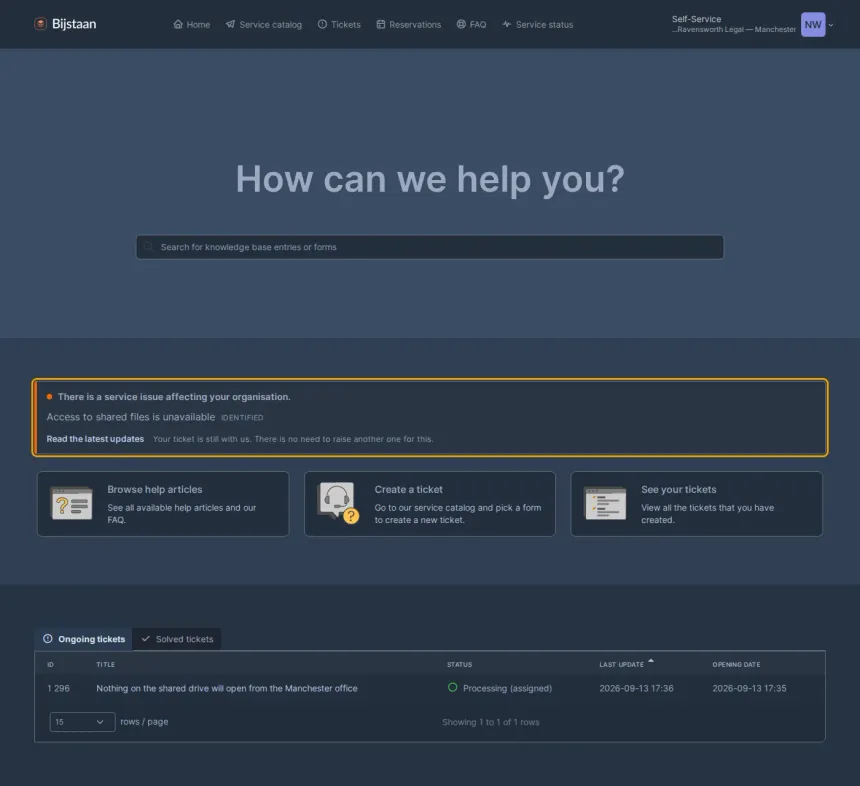Click the search magnifier icon

[149, 247]
